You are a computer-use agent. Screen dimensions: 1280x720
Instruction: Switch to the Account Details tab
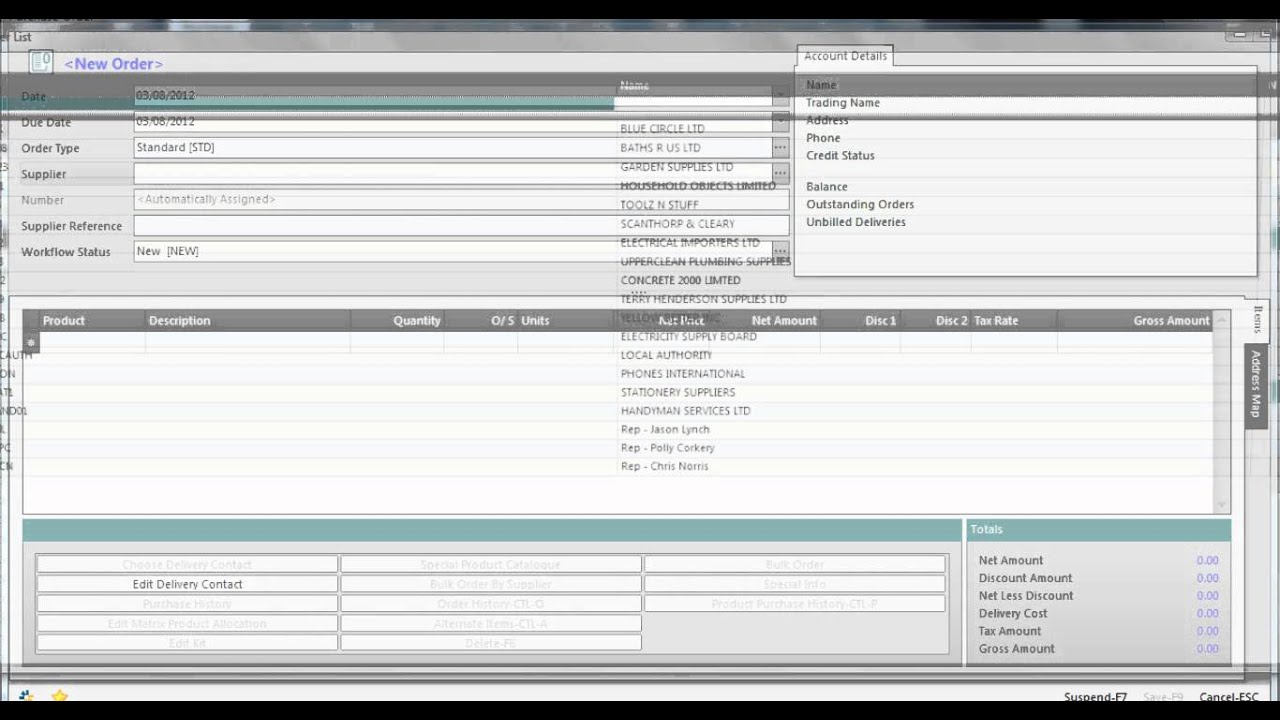click(x=845, y=56)
